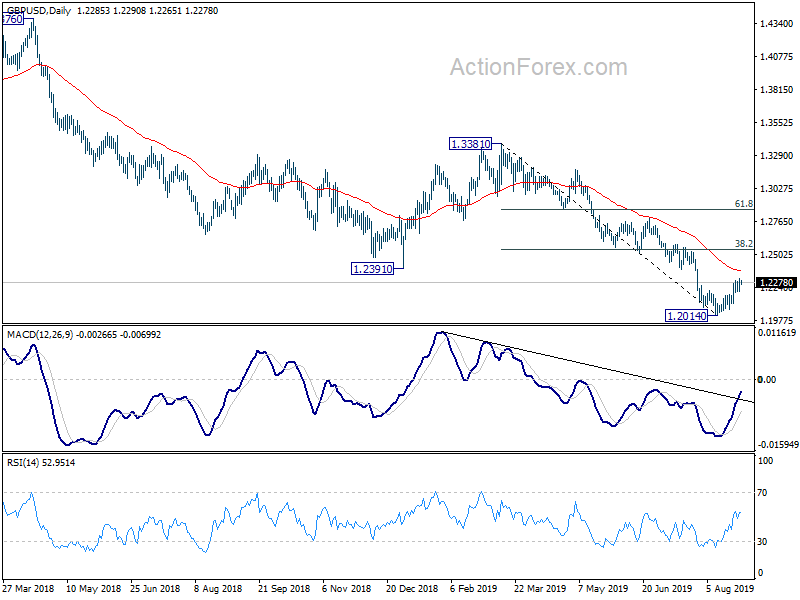
Task: Select the 20 Jun 2019 date label
Action: point(667,589)
